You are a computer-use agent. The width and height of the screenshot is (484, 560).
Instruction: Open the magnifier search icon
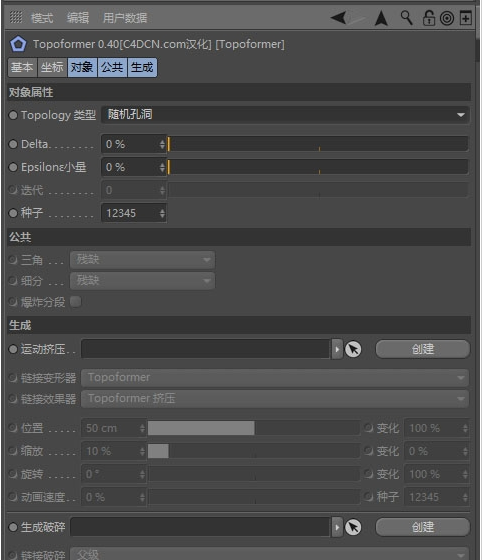click(x=406, y=18)
